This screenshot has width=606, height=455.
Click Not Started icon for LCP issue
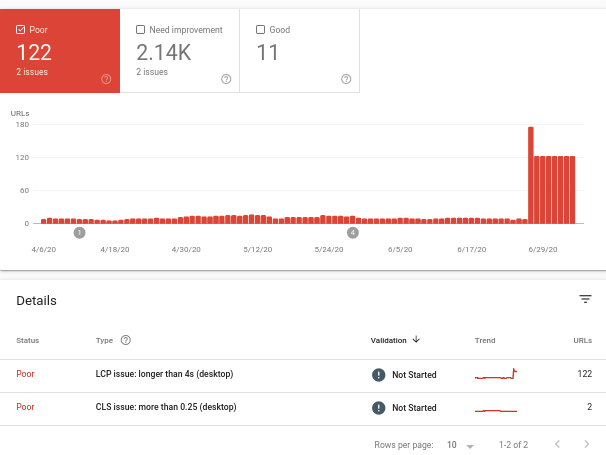coord(379,374)
